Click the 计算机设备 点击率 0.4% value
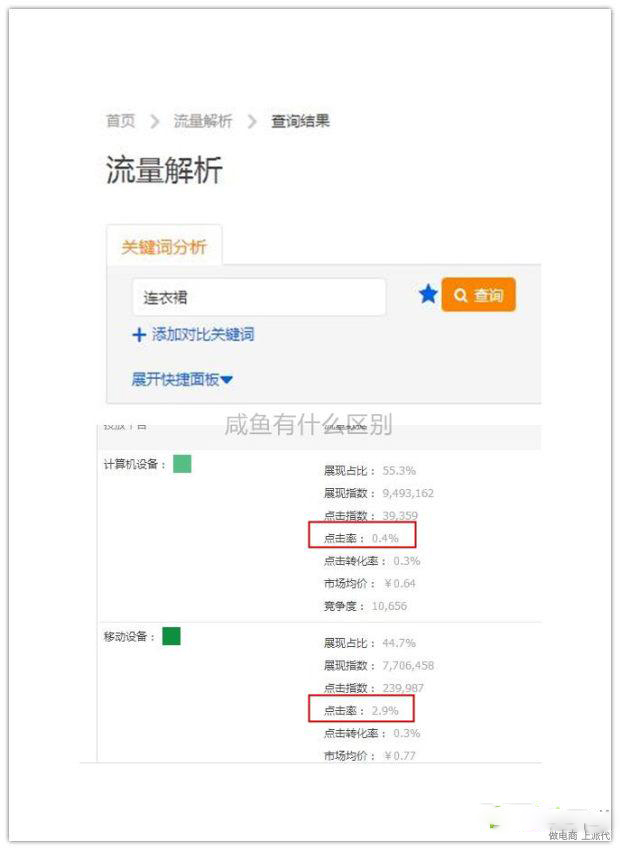This screenshot has width=620, height=850. 385,538
